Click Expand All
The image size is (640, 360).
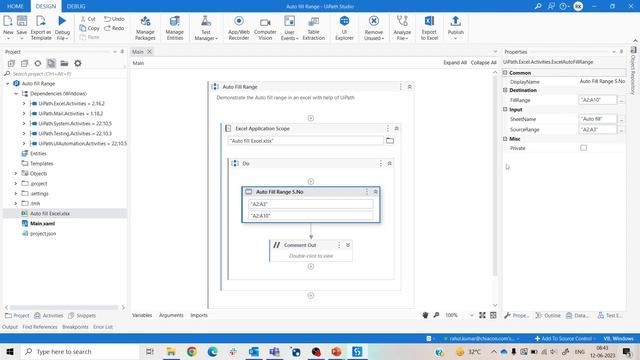point(455,62)
